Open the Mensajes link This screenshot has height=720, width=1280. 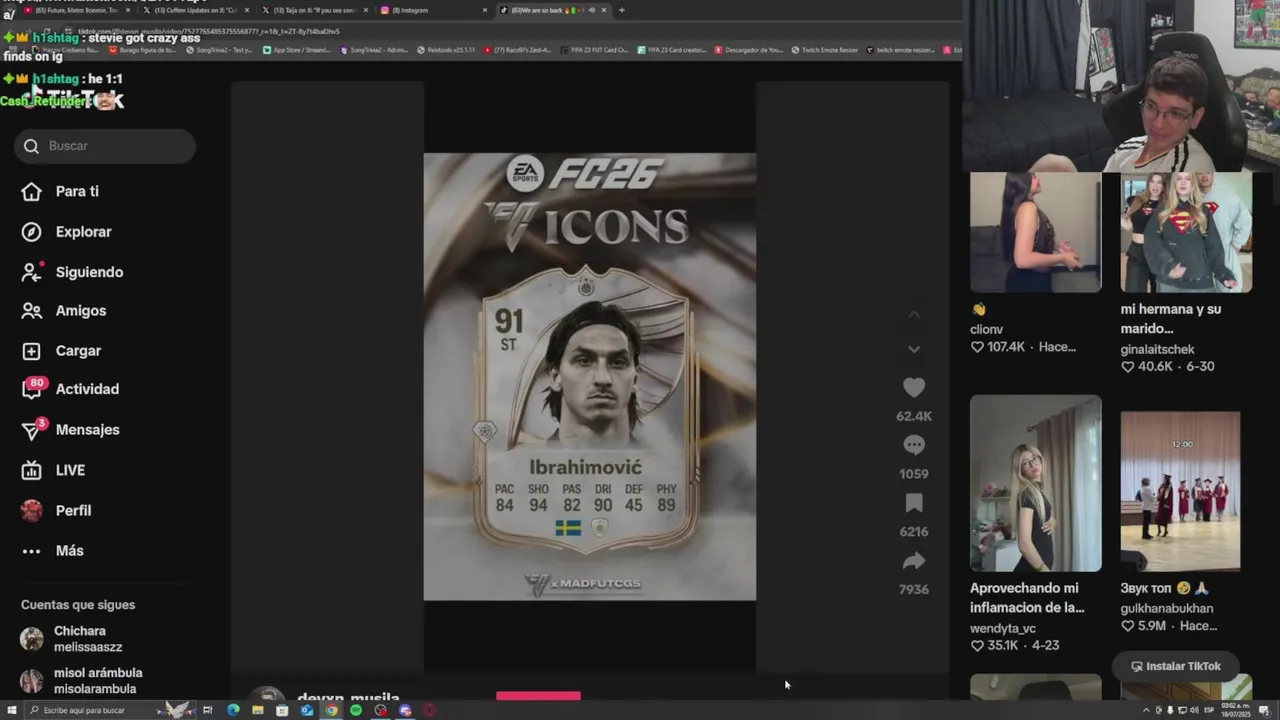(x=87, y=430)
